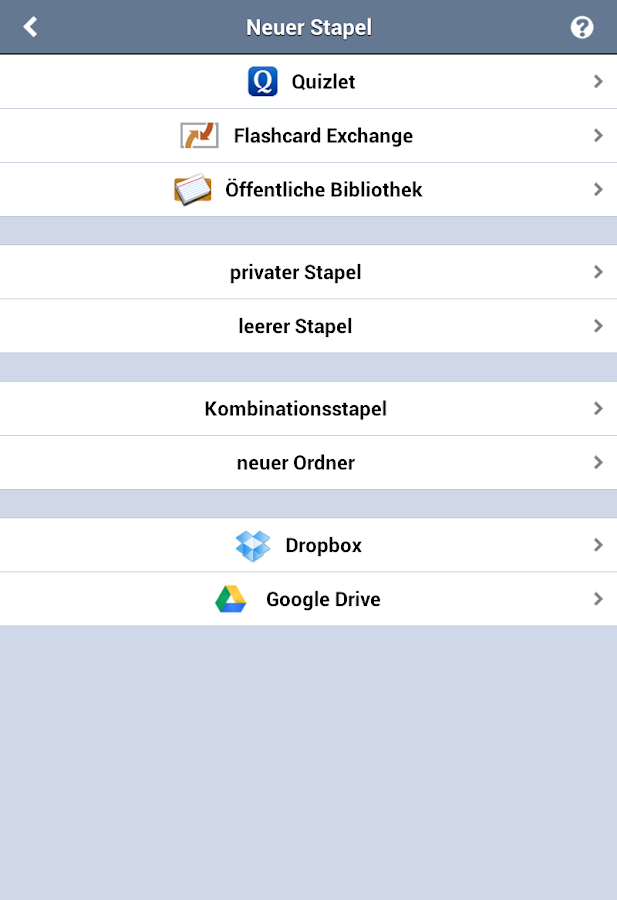Click chevron beside Google Drive

[x=598, y=599]
